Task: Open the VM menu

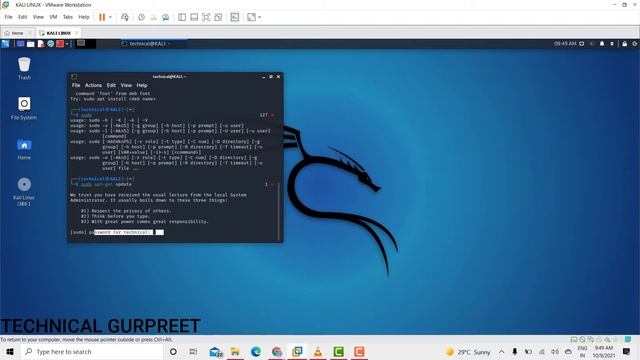Action: 53,17
